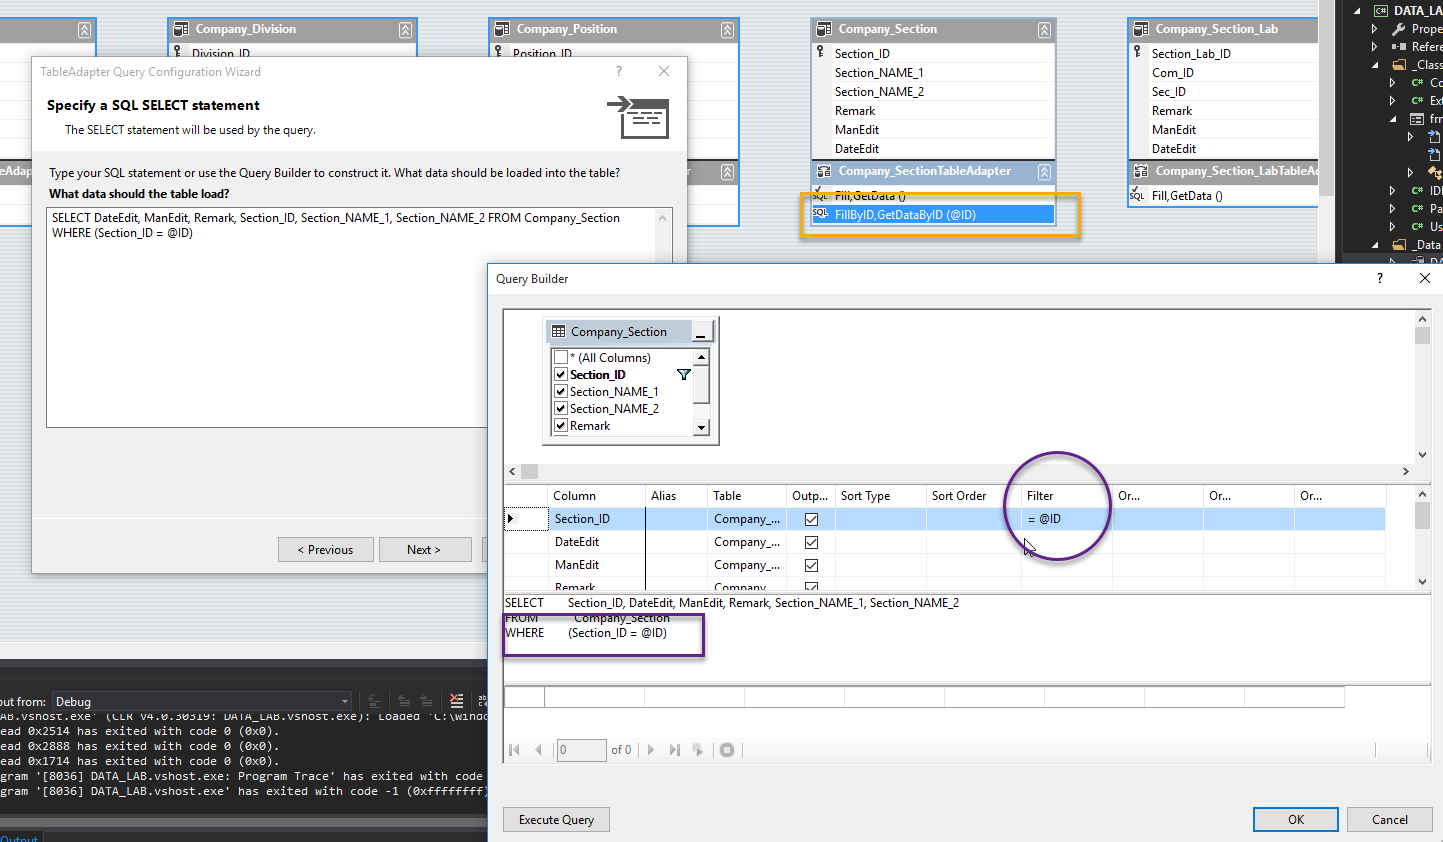Click the Filter cell containing = @ID
The height and width of the screenshot is (842, 1443).
(x=1065, y=519)
